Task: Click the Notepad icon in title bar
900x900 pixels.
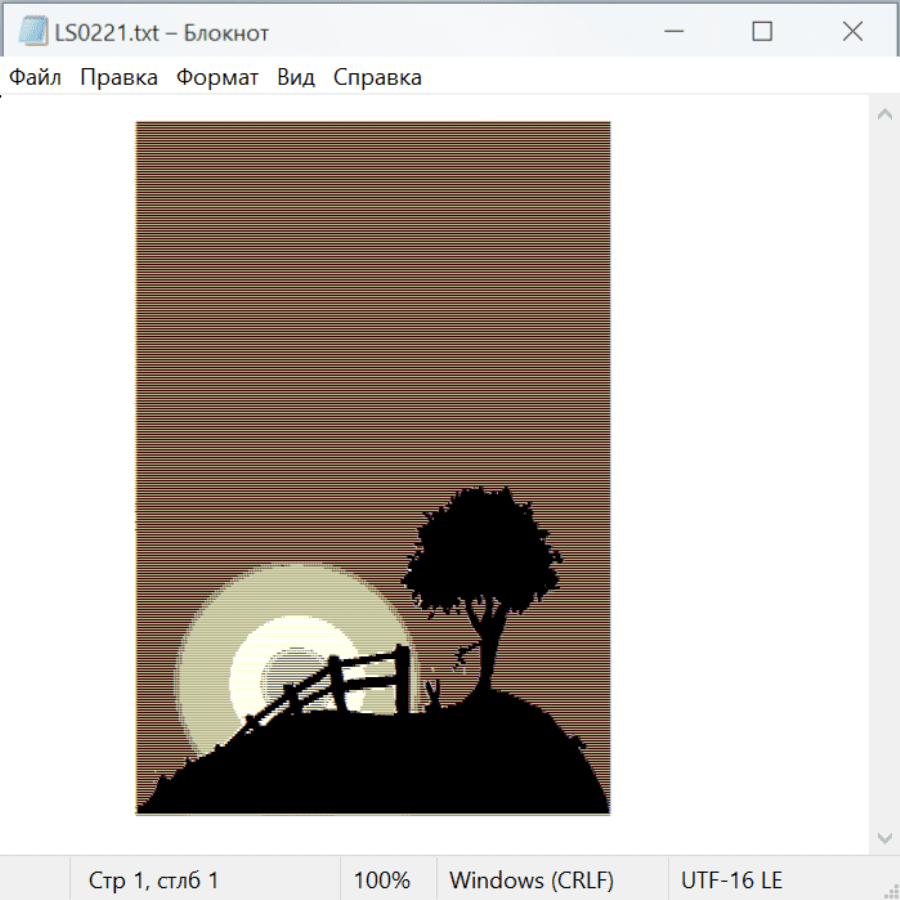Action: click(32, 32)
